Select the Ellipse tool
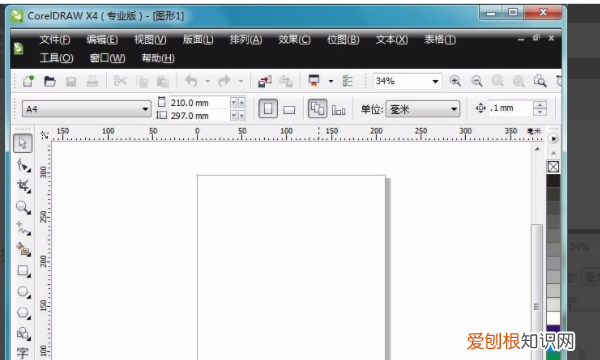 click(x=23, y=292)
